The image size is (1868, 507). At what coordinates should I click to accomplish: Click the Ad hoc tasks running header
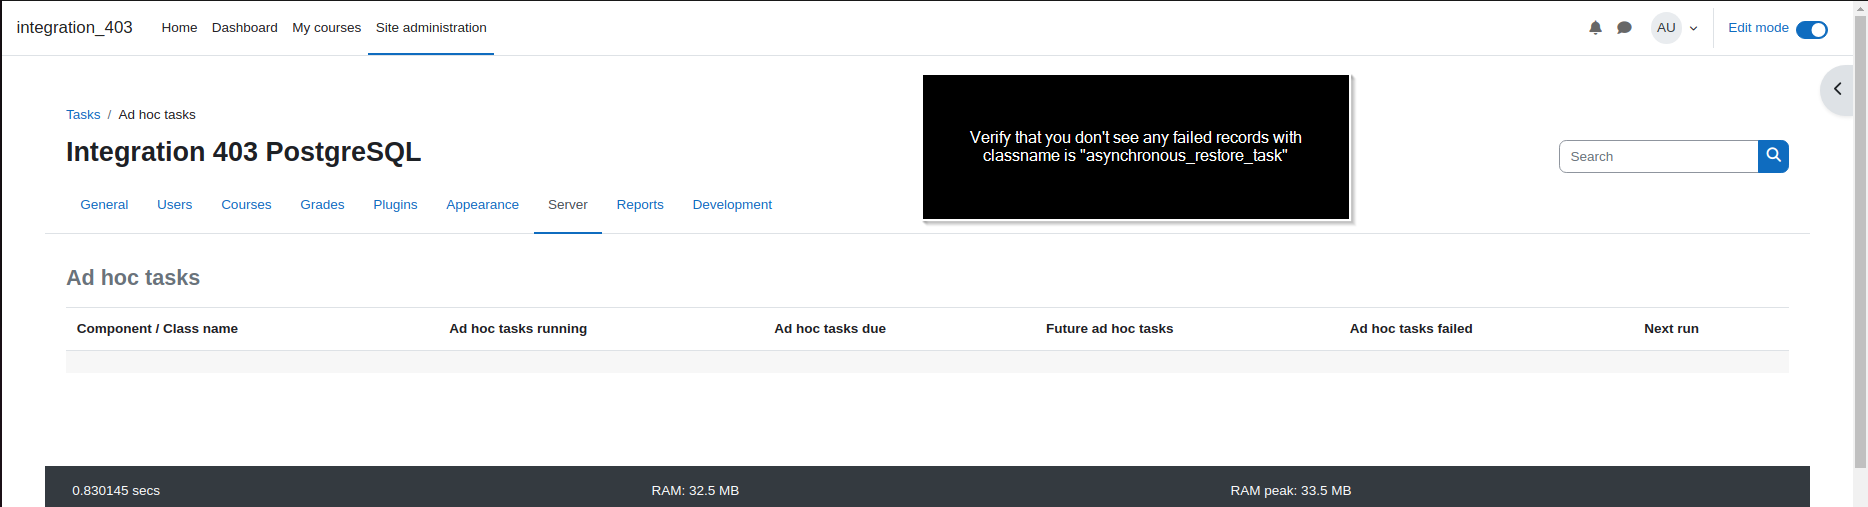[x=518, y=329]
